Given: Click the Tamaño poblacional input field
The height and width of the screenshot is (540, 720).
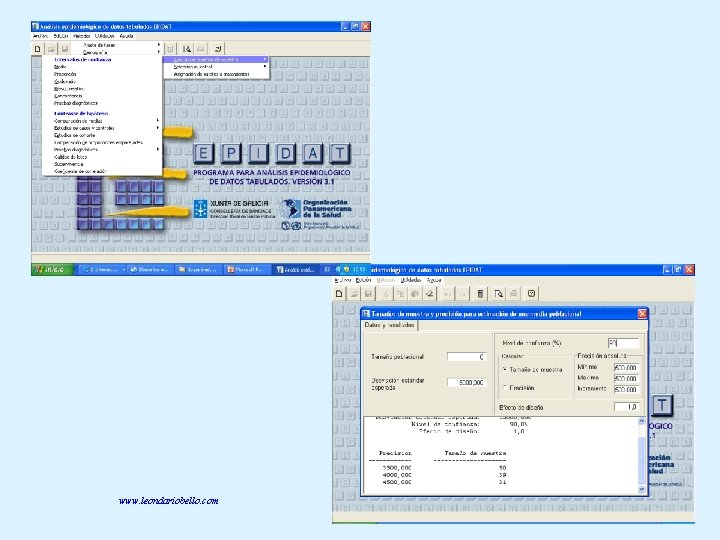Looking at the screenshot, I should (467, 357).
